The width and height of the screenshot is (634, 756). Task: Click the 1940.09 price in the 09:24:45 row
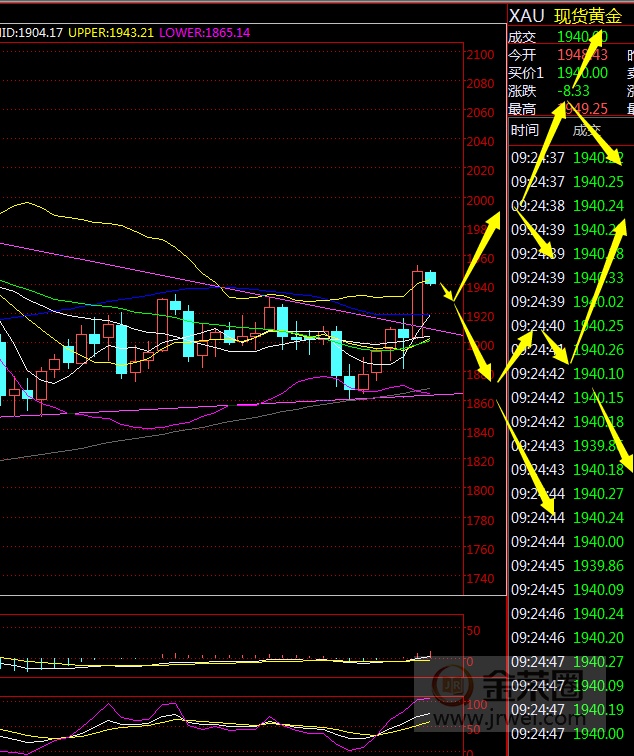point(598,590)
